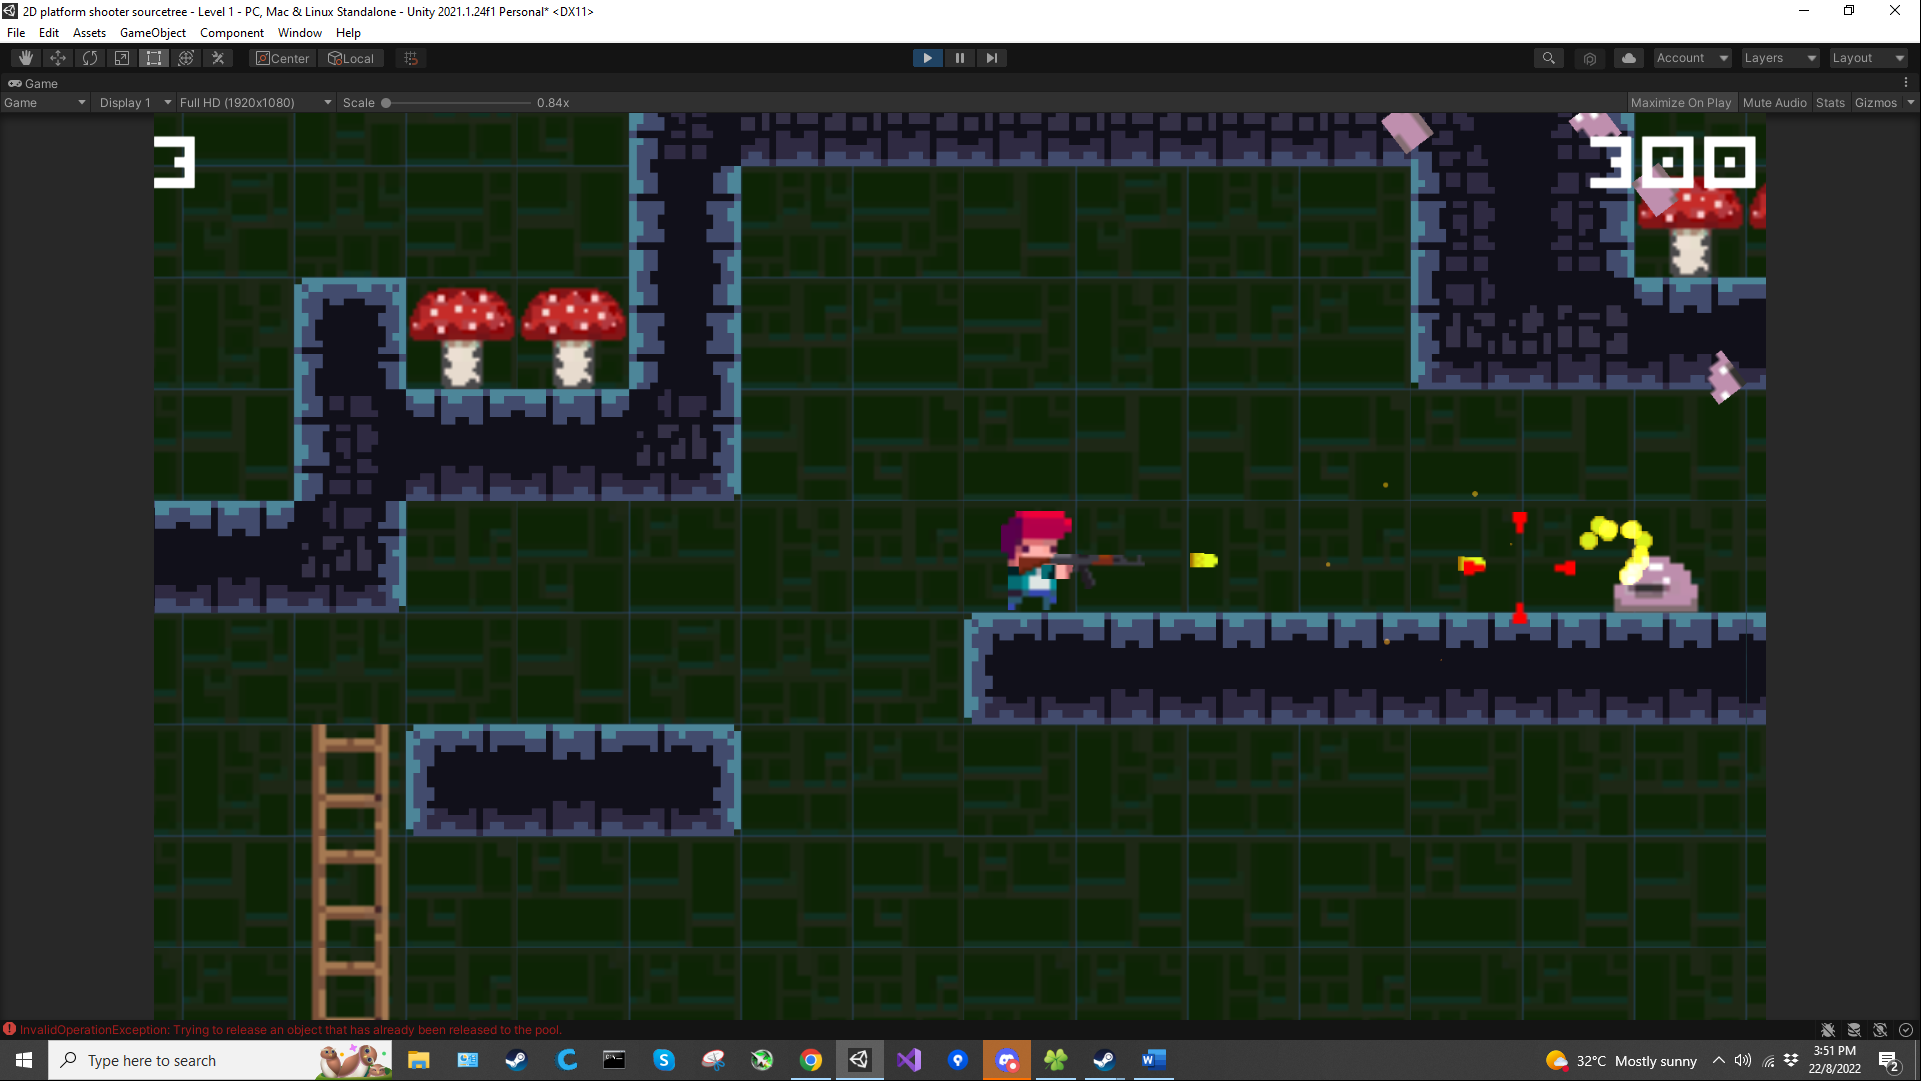Screen dimensions: 1921x1081
Task: Click the auto-generate lighting icon in status bar
Action: pos(1880,1030)
